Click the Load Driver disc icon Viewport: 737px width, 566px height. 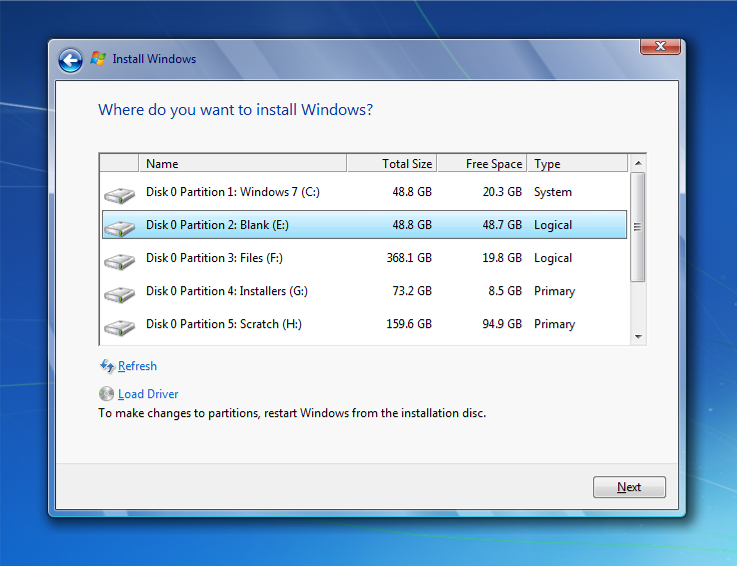pos(107,393)
